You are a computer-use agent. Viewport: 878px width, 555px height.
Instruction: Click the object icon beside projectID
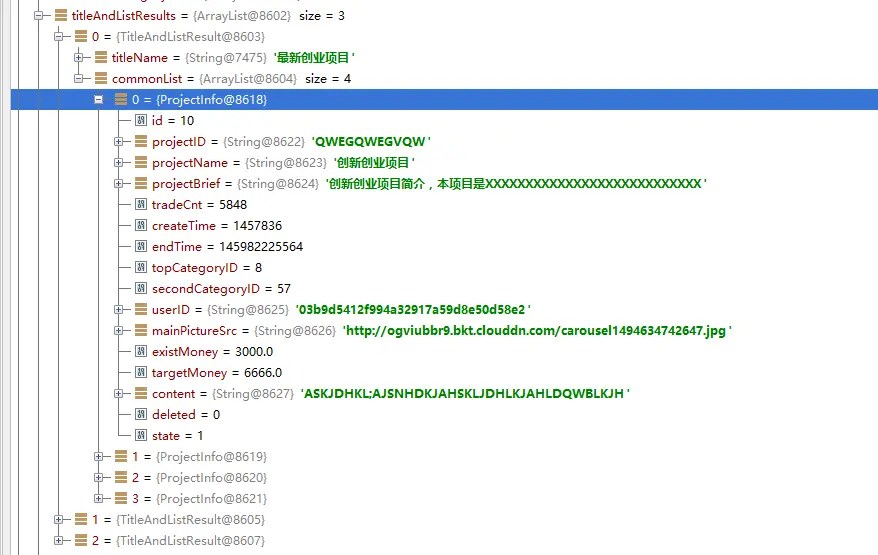[141, 142]
